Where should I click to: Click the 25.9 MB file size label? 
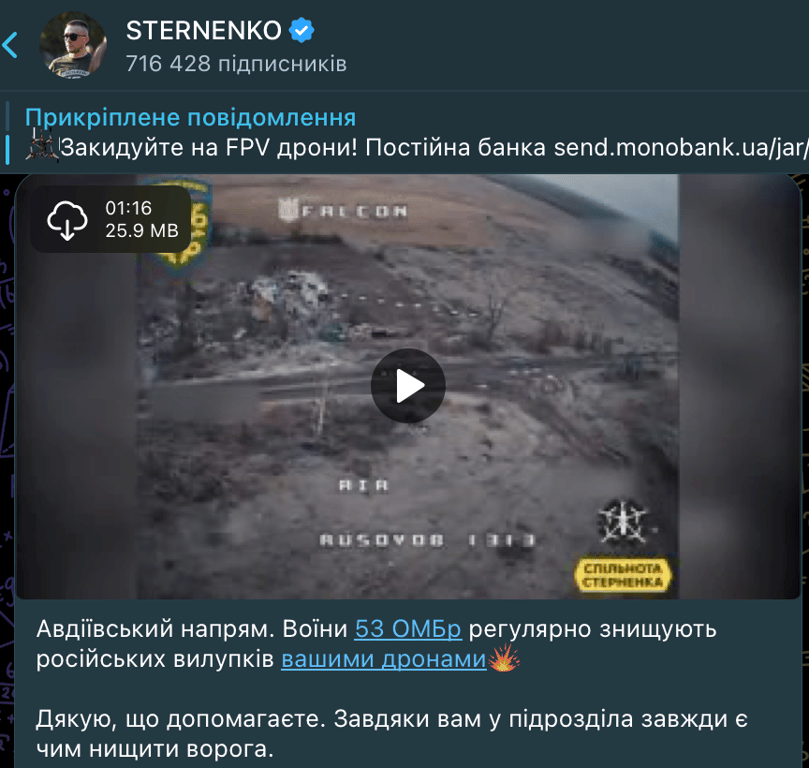pyautogui.click(x=142, y=231)
